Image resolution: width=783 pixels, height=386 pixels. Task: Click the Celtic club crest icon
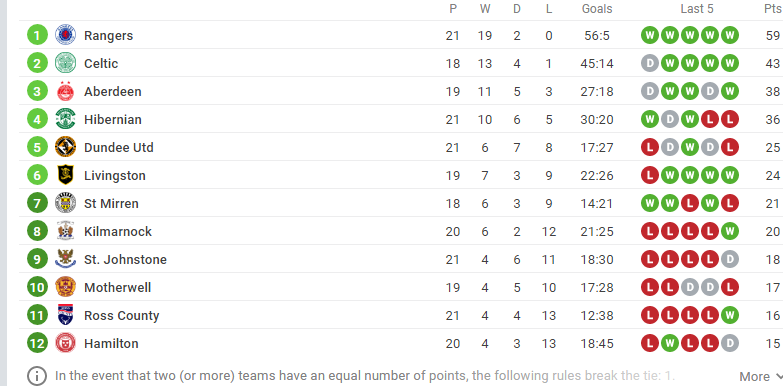(65, 63)
